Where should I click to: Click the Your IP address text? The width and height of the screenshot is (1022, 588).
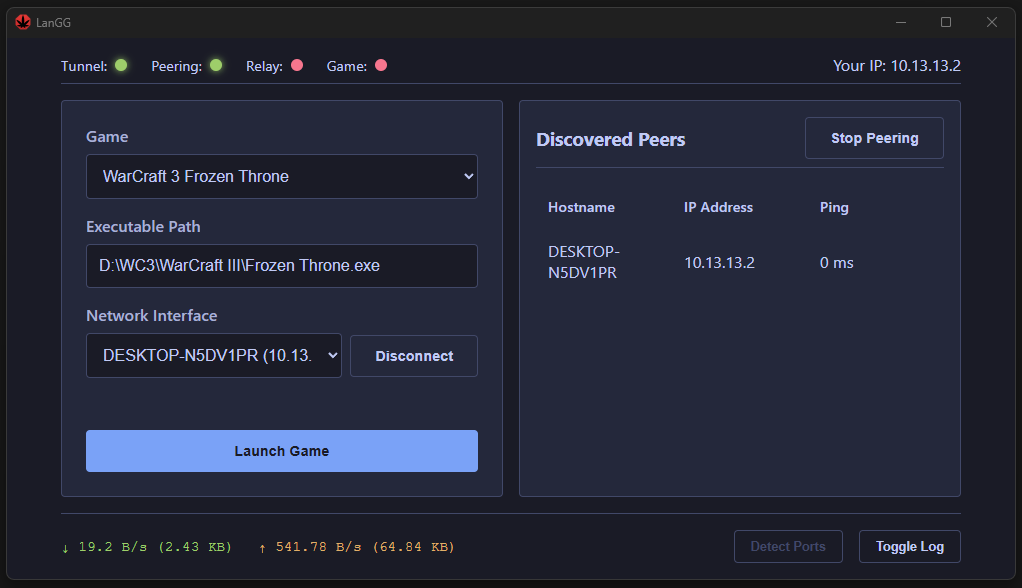[x=896, y=66]
